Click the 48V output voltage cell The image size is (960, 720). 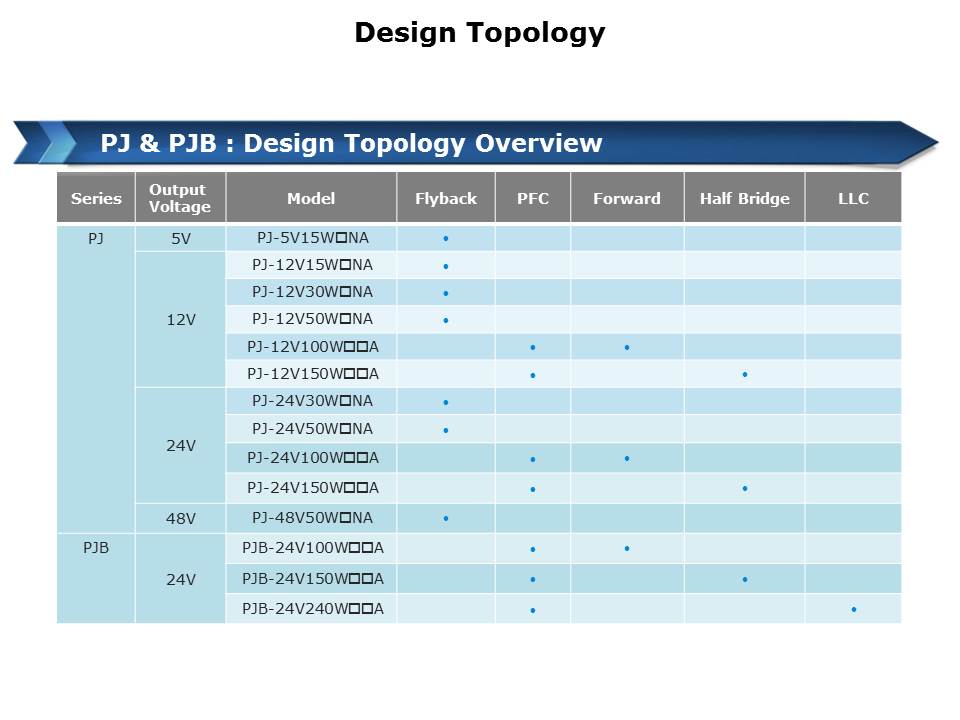pos(180,518)
